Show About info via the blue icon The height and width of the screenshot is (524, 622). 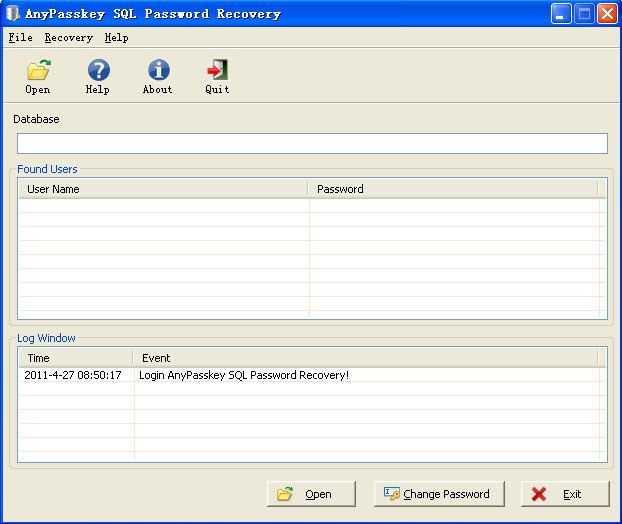[x=159, y=70]
